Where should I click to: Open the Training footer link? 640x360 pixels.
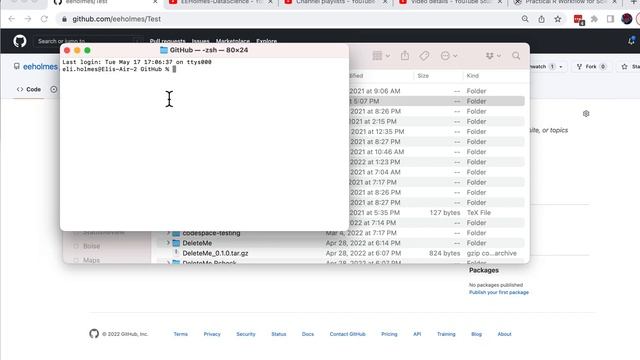click(446, 334)
